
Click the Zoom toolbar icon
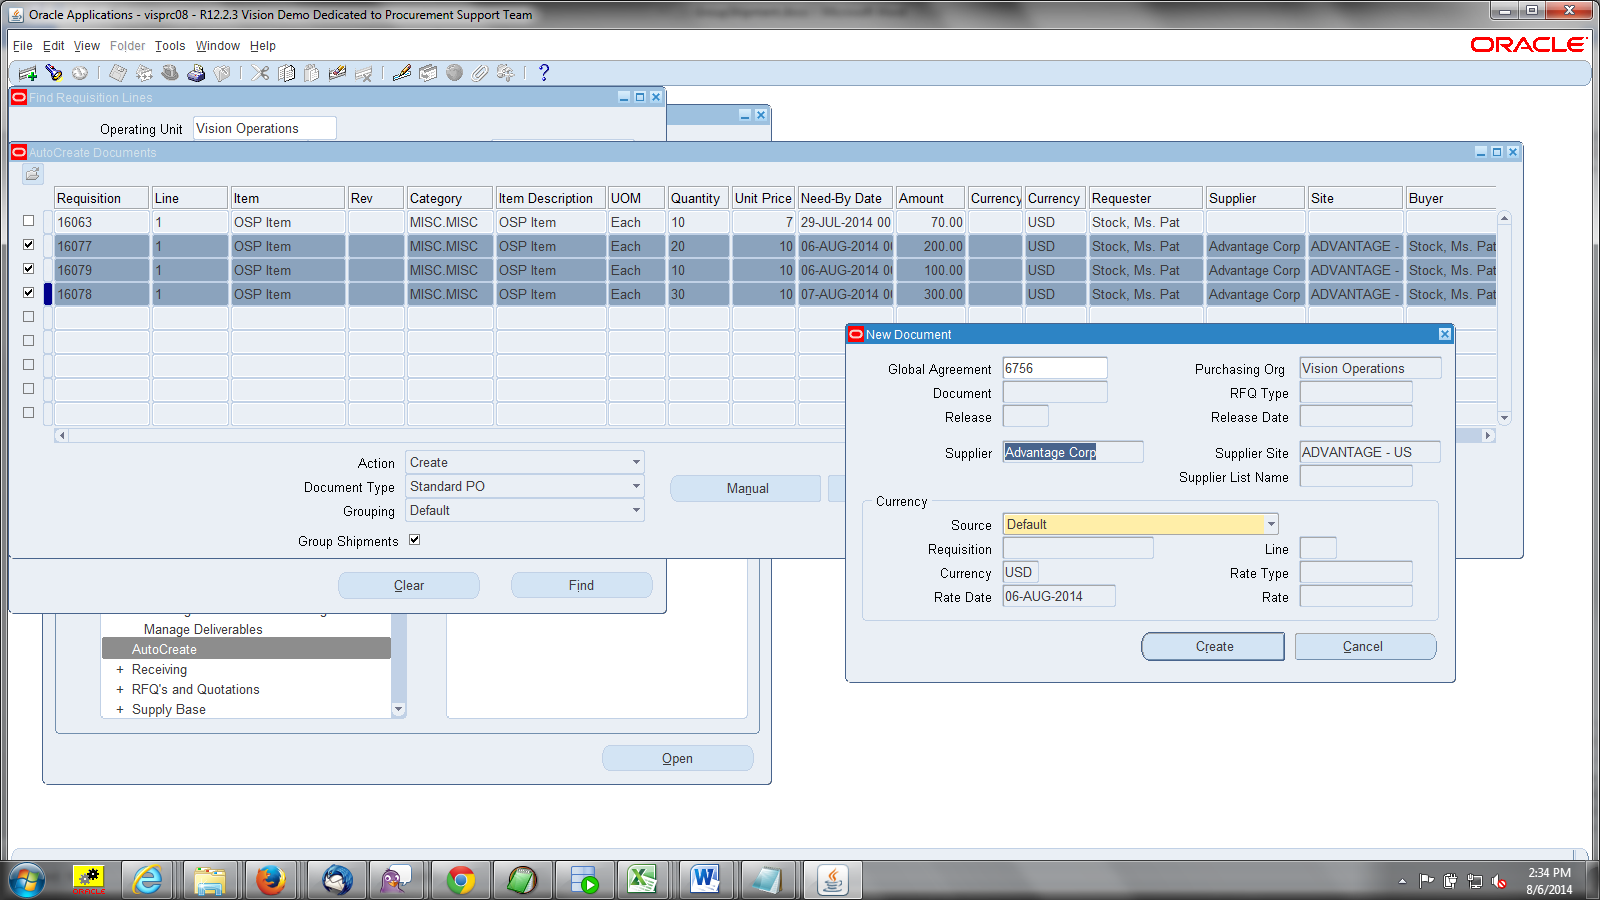pos(428,73)
